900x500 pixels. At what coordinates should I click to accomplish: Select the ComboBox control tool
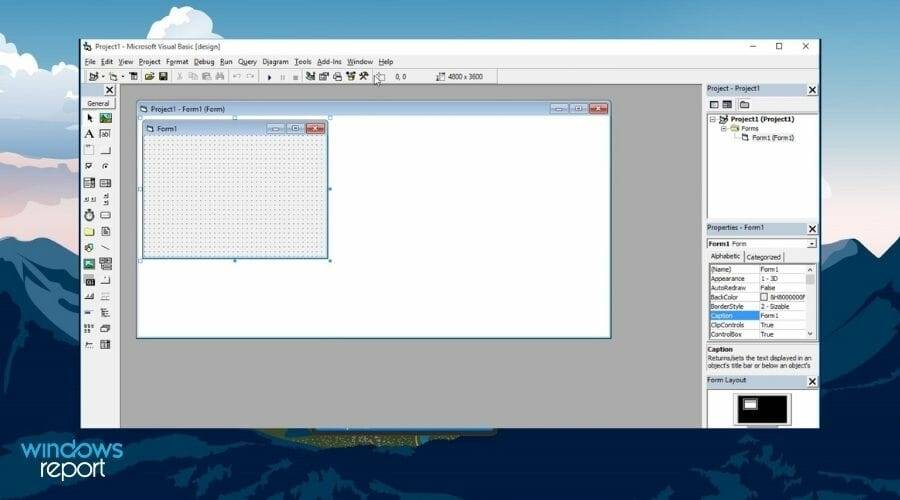pos(90,183)
